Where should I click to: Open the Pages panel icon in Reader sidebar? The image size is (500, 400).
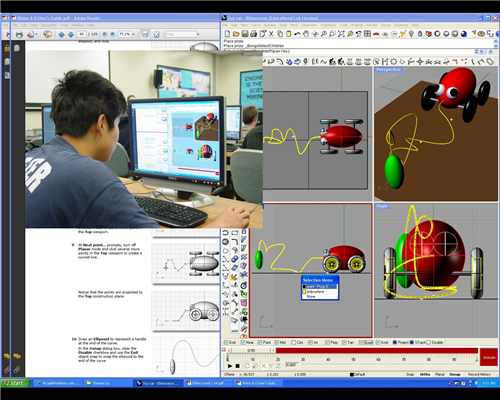(x=17, y=48)
